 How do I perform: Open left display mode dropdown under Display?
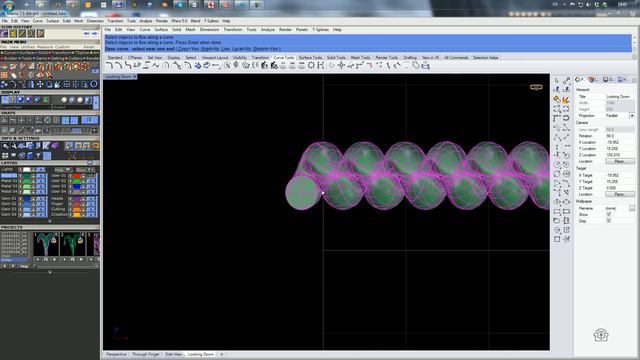pyautogui.click(x=25, y=107)
